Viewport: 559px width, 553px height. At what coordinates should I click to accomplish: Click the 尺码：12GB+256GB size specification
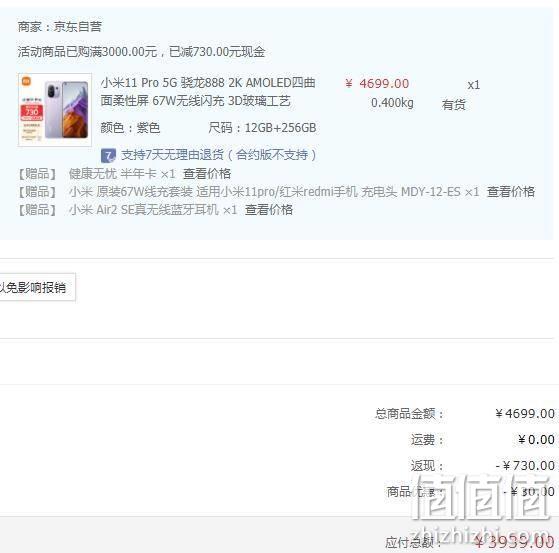pyautogui.click(x=262, y=128)
